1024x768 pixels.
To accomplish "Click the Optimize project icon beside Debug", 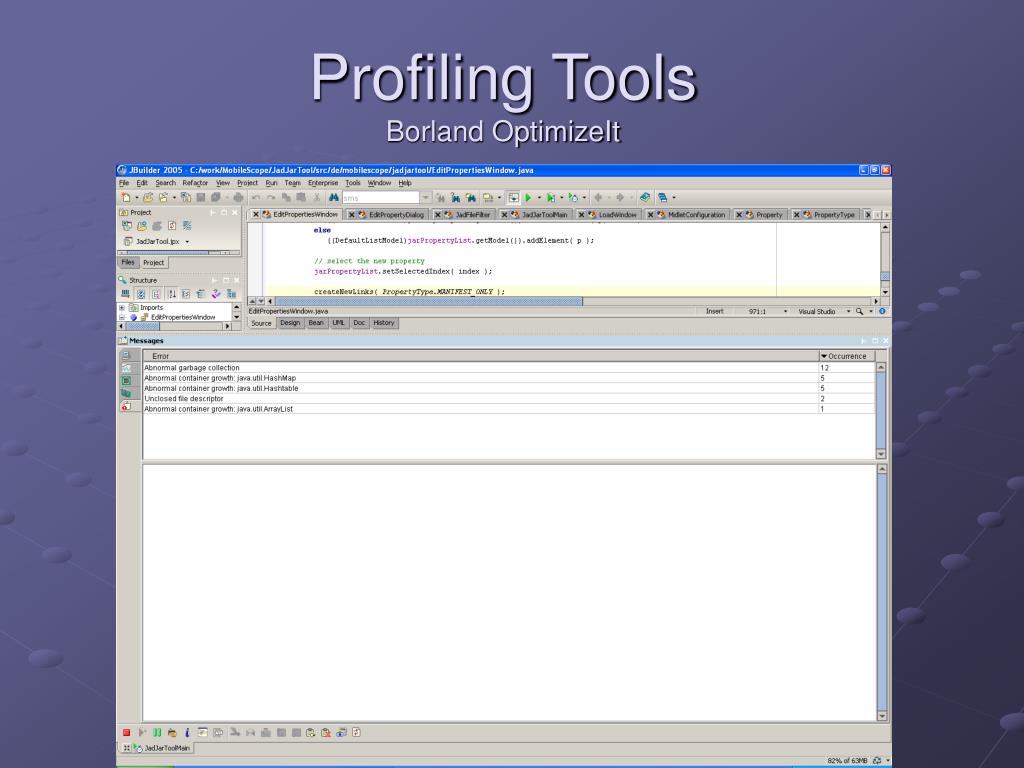I will [573, 197].
